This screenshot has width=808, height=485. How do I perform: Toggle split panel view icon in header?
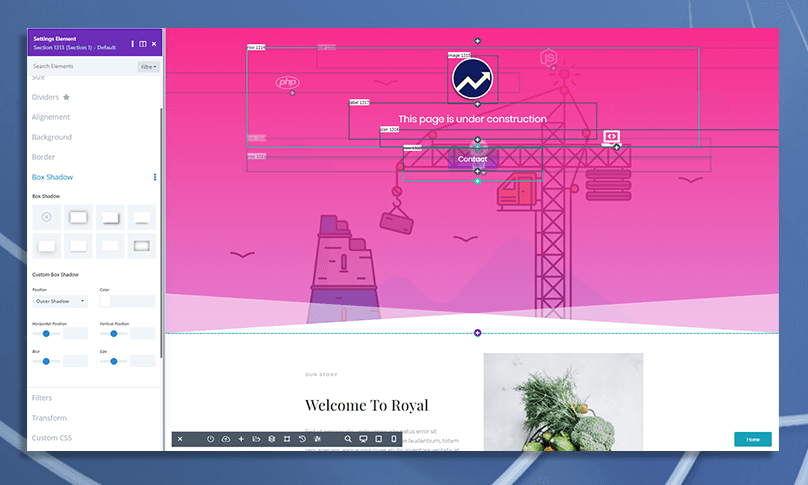(143, 44)
